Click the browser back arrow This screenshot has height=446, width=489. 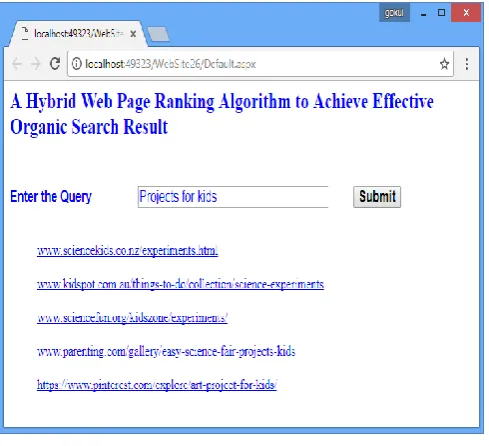point(17,63)
